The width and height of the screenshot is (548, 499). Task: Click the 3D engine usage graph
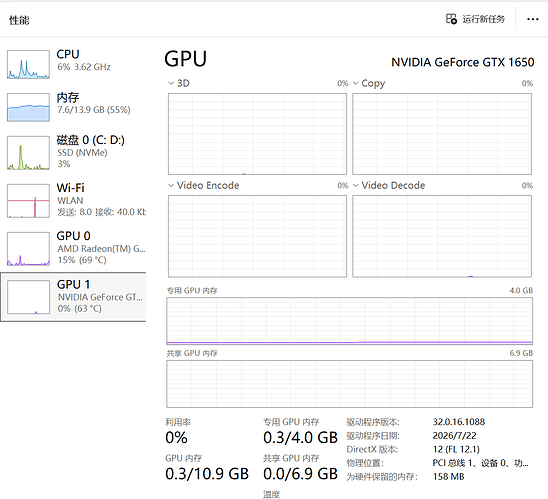(257, 134)
